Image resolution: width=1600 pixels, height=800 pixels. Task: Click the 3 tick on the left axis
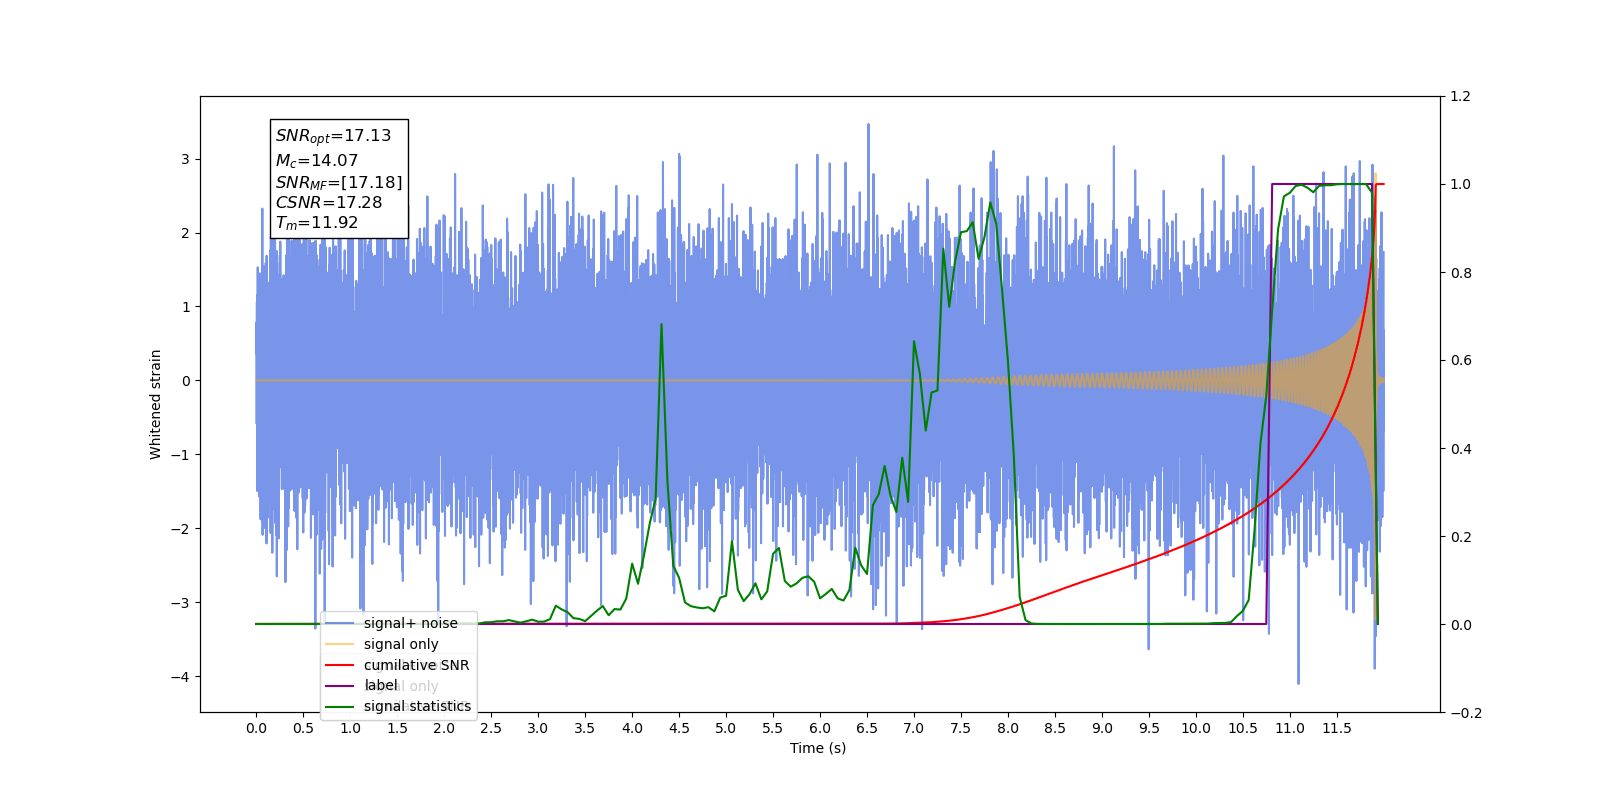click(x=185, y=159)
